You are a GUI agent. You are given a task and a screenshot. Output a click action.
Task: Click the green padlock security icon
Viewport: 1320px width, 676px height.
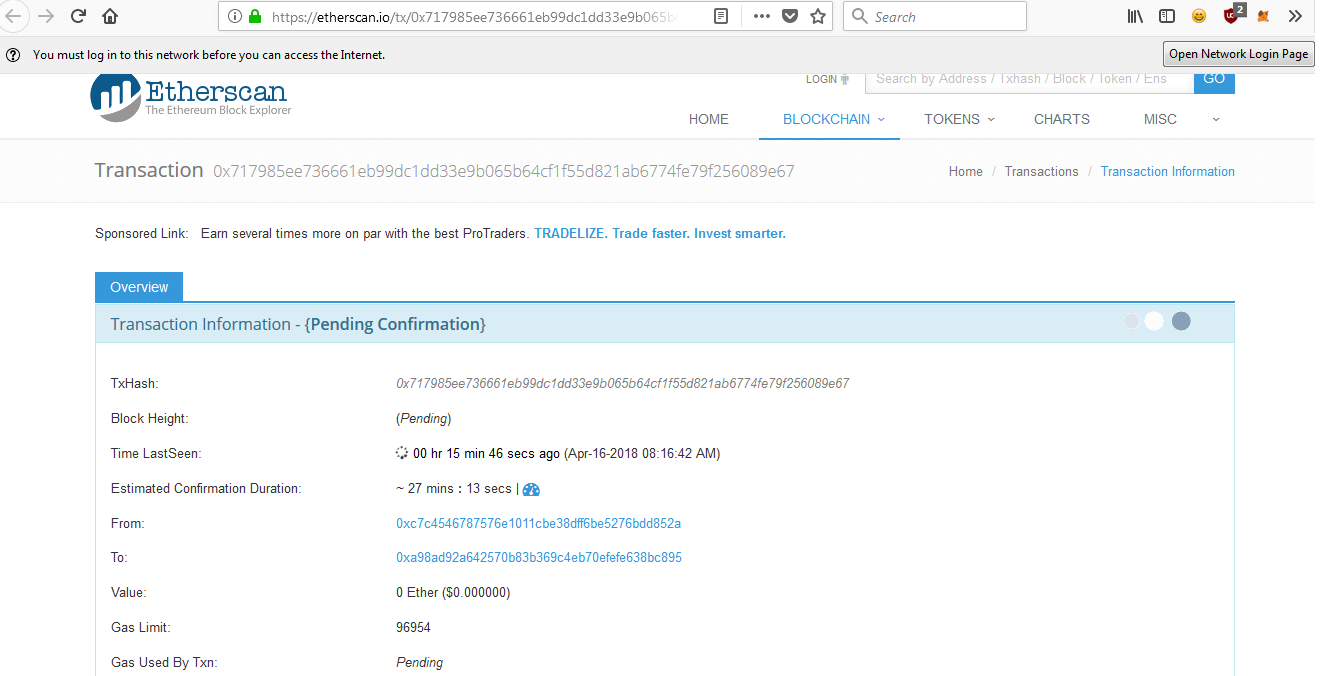(254, 17)
